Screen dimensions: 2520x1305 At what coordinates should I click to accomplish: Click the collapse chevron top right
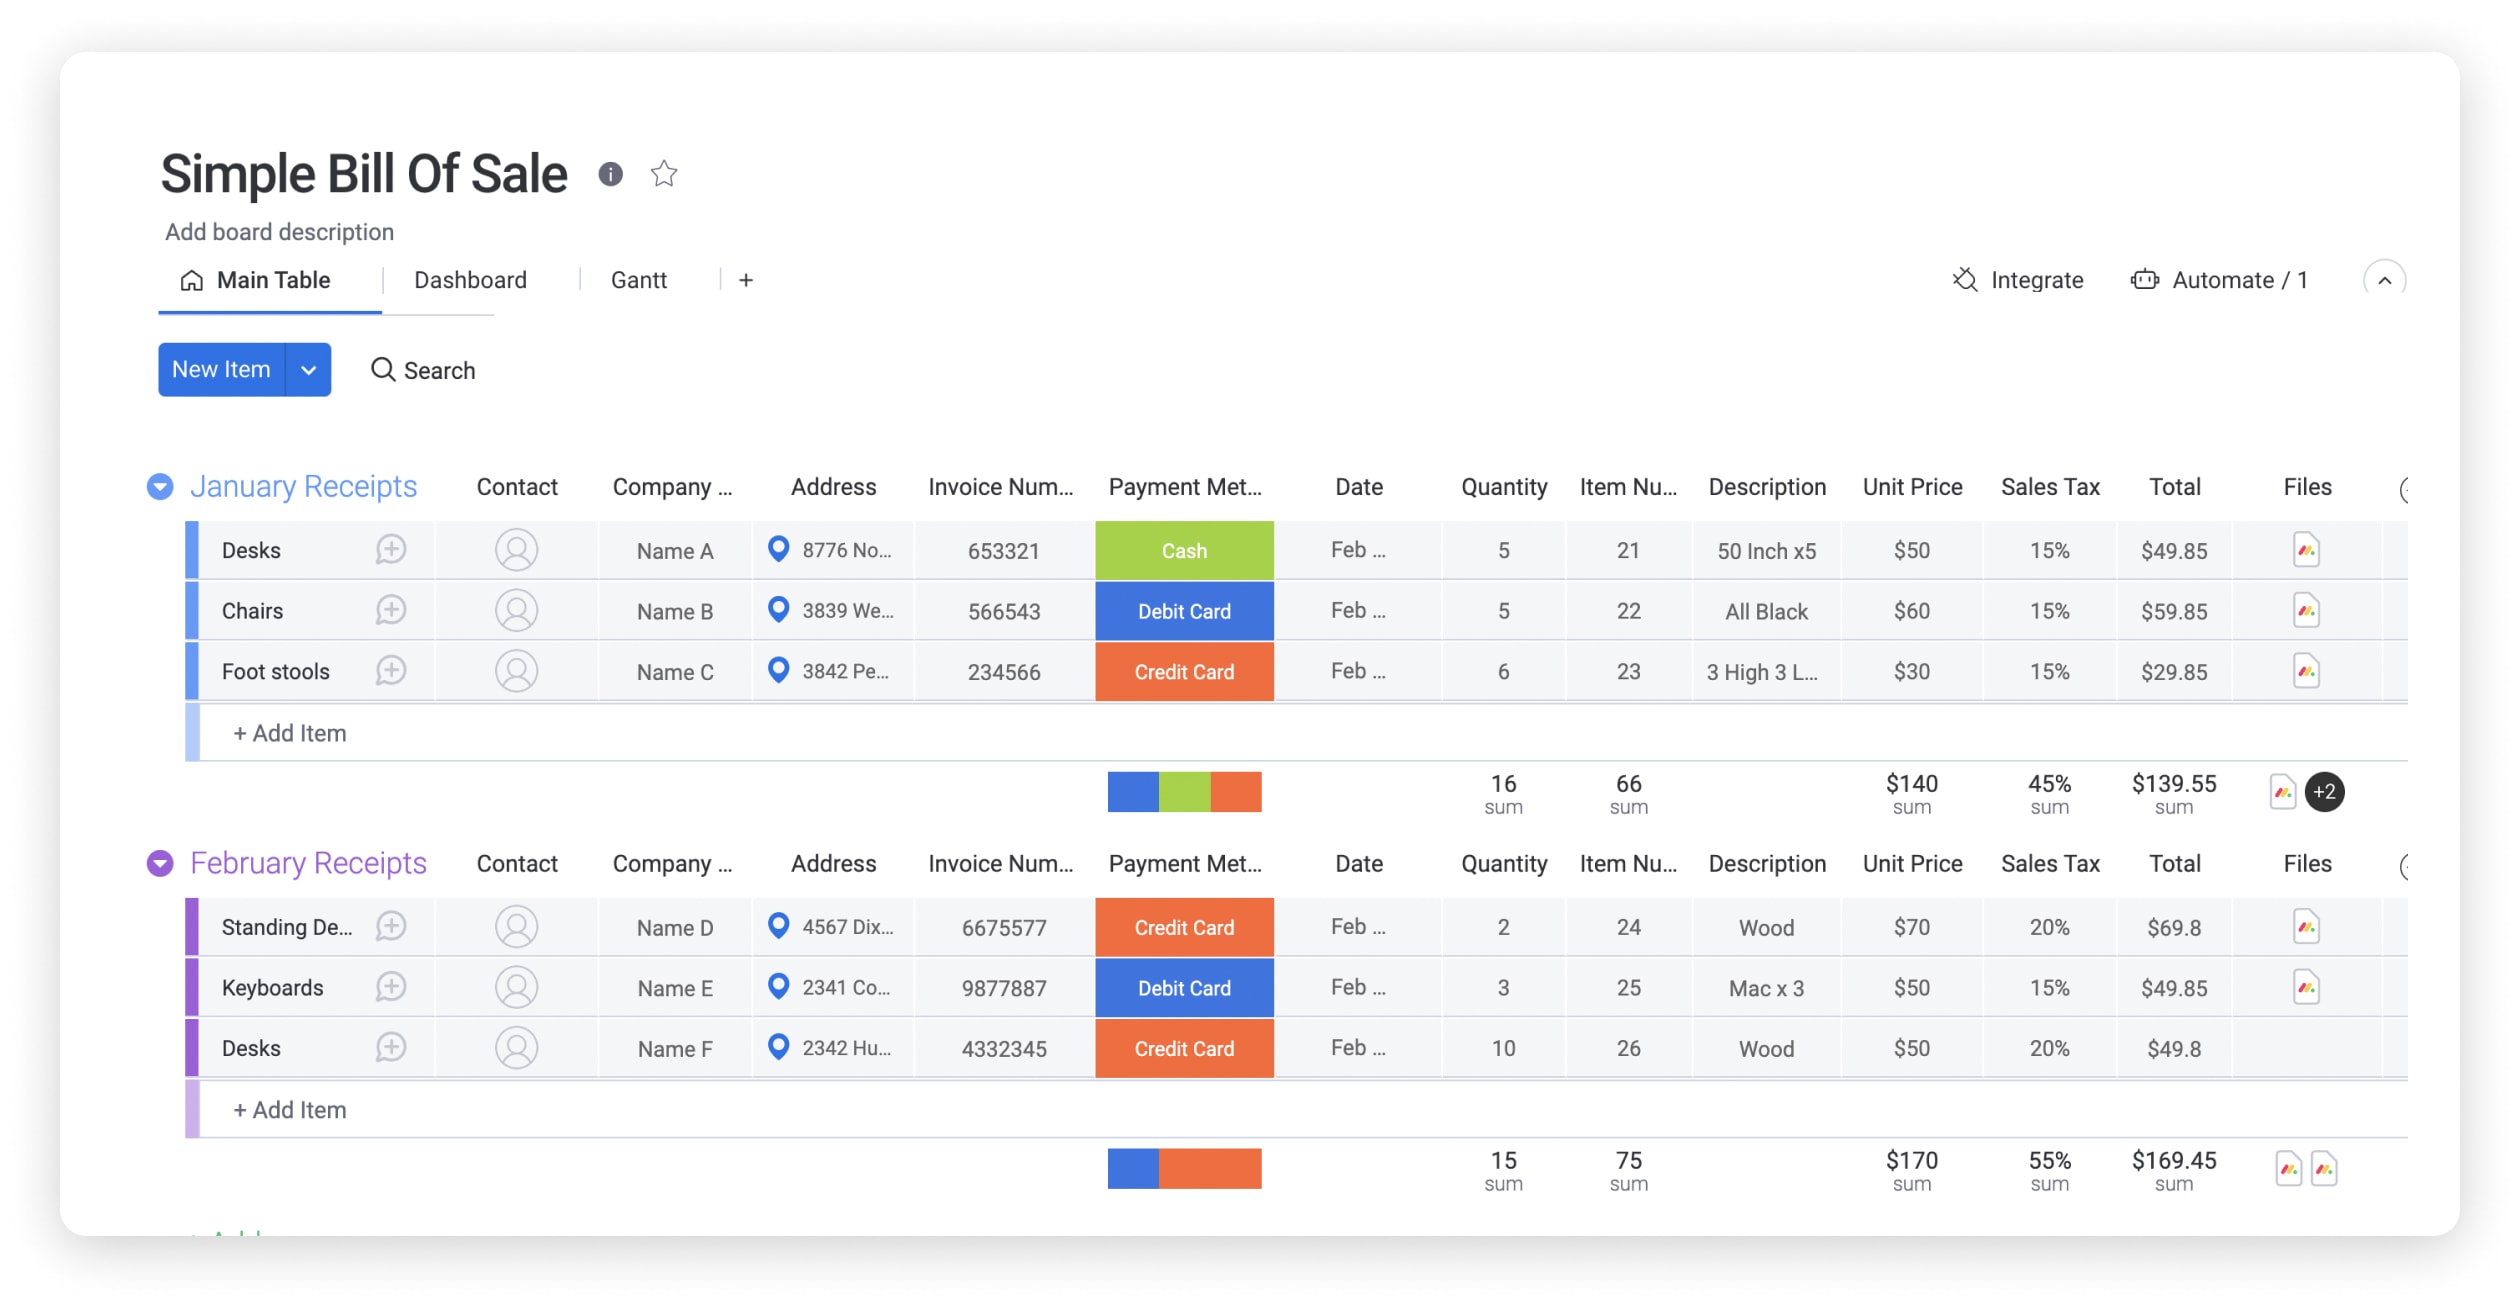(x=2385, y=280)
